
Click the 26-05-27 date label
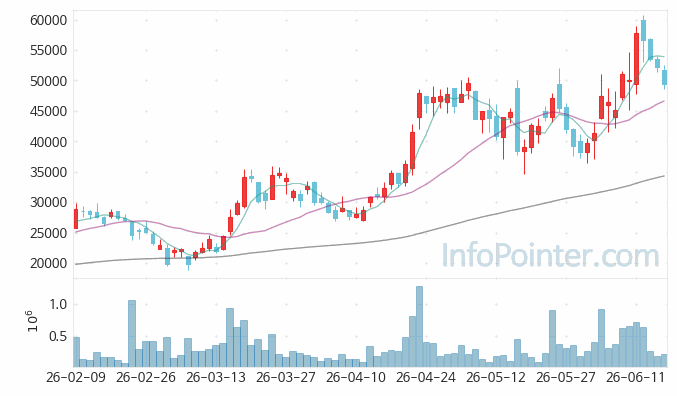(566, 377)
